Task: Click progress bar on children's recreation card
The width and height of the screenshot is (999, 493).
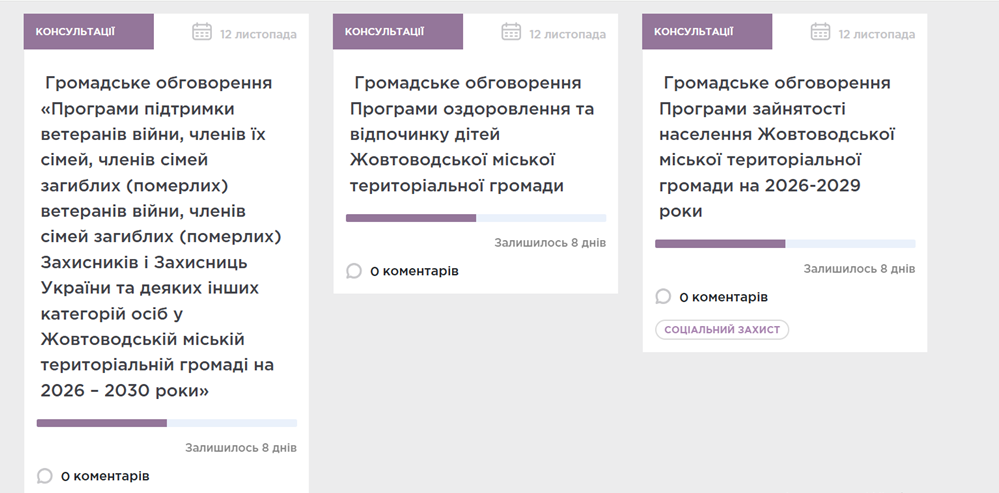Action: click(x=475, y=218)
